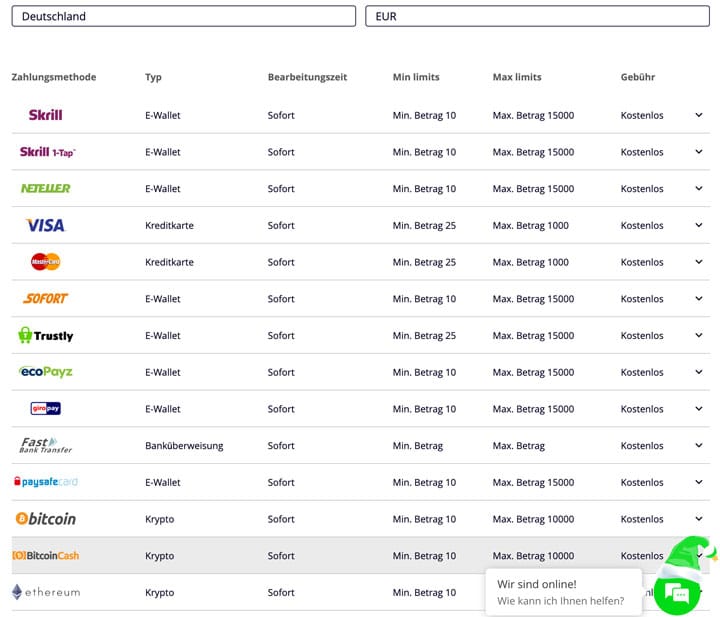Click the Zahlungsmethode column header

coord(54,77)
